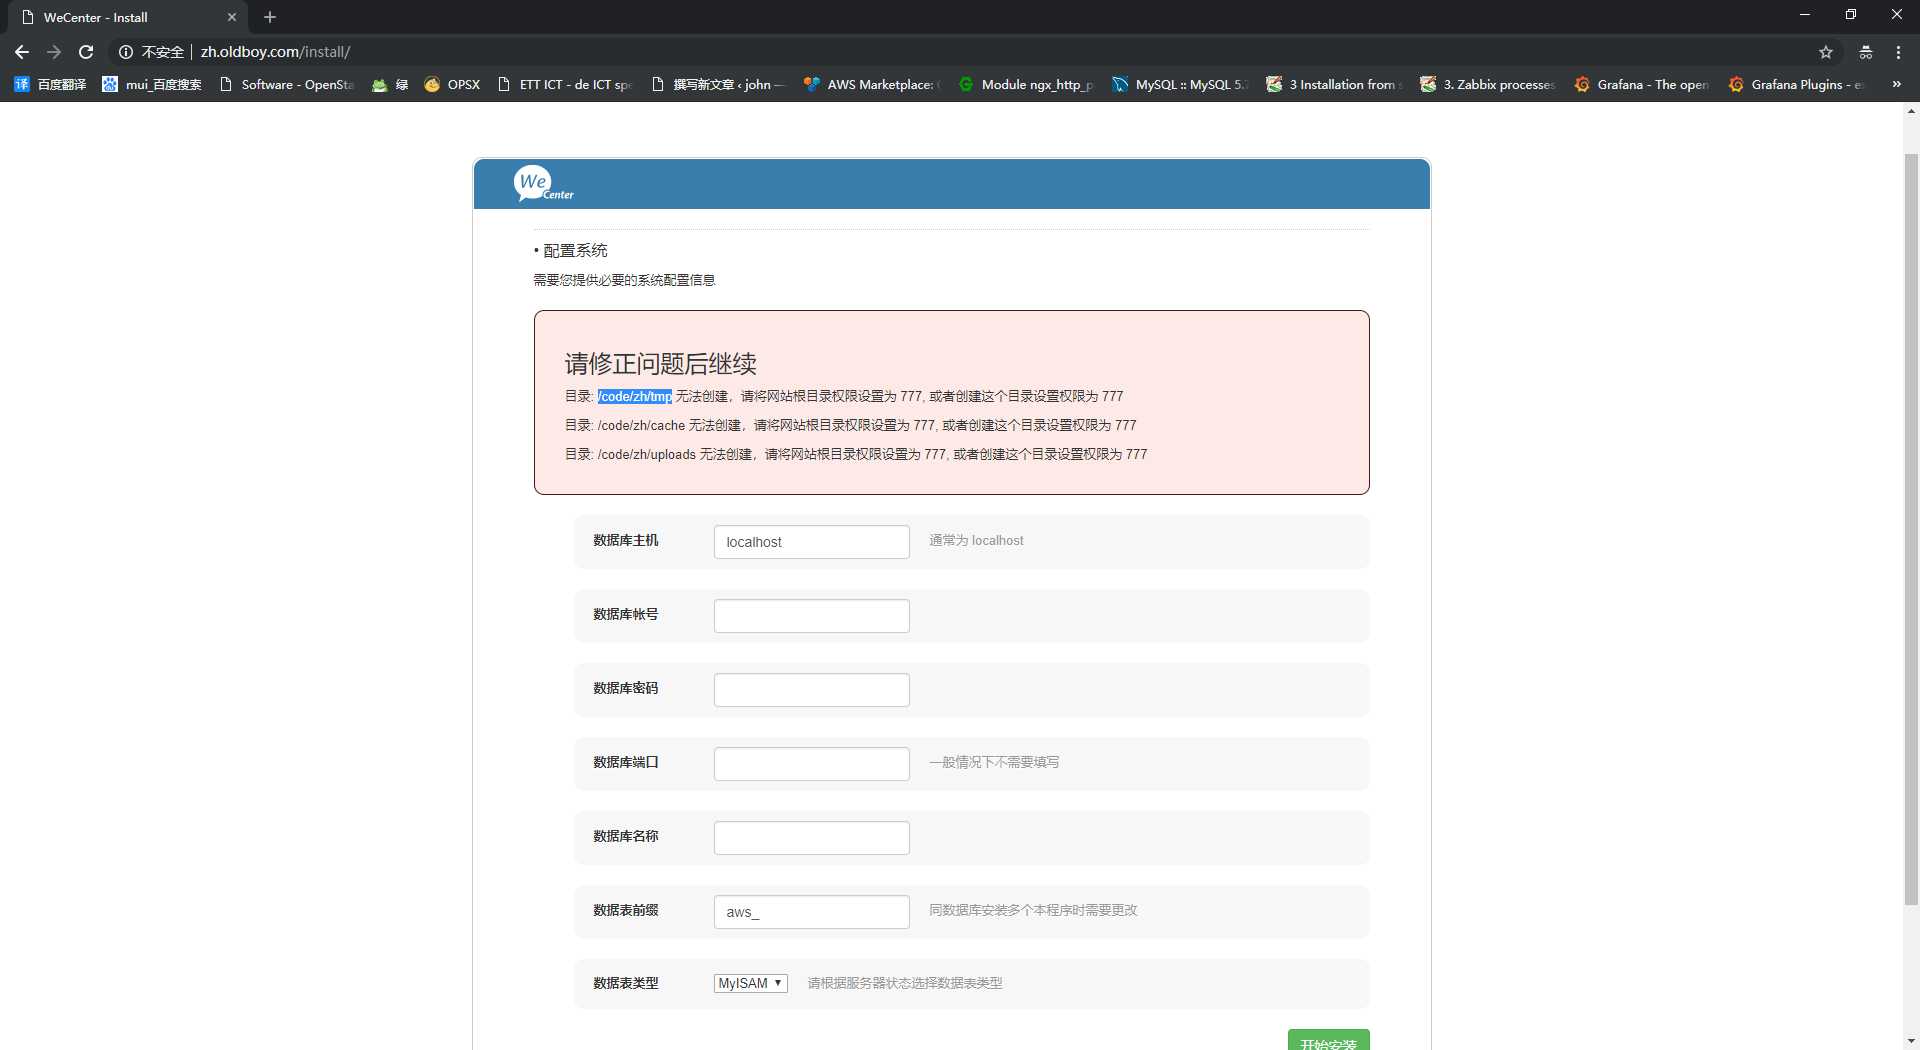Open Grafana Plugins bookmark
Viewport: 1920px width, 1050px height.
(x=1797, y=84)
